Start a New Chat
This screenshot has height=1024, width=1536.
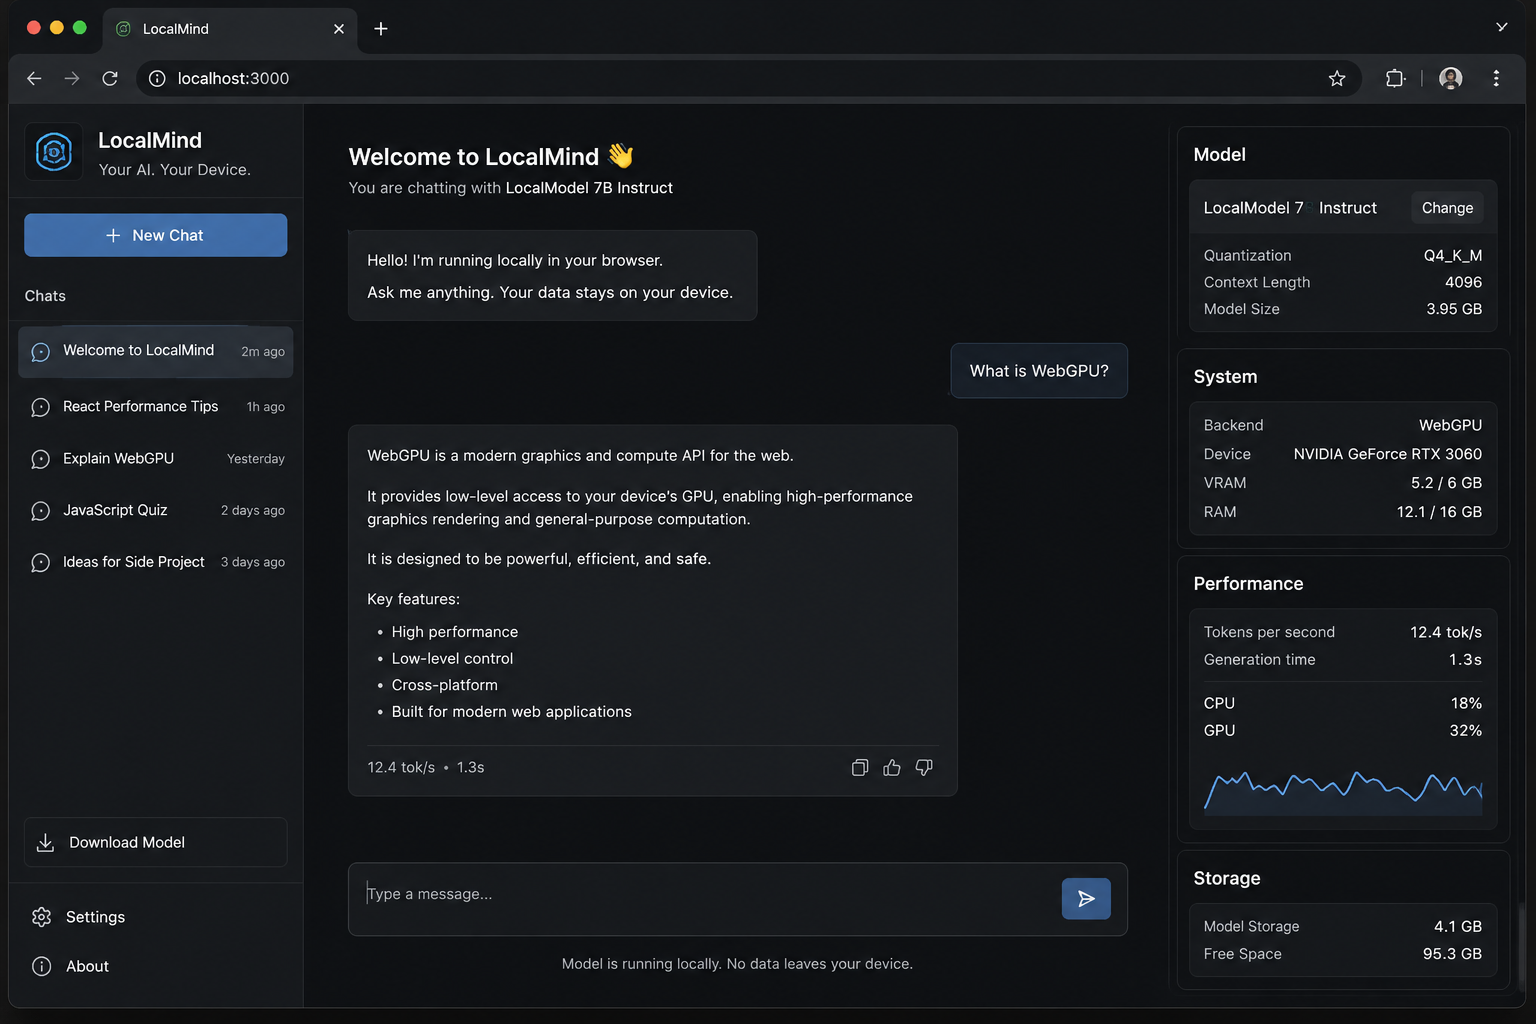tap(156, 235)
